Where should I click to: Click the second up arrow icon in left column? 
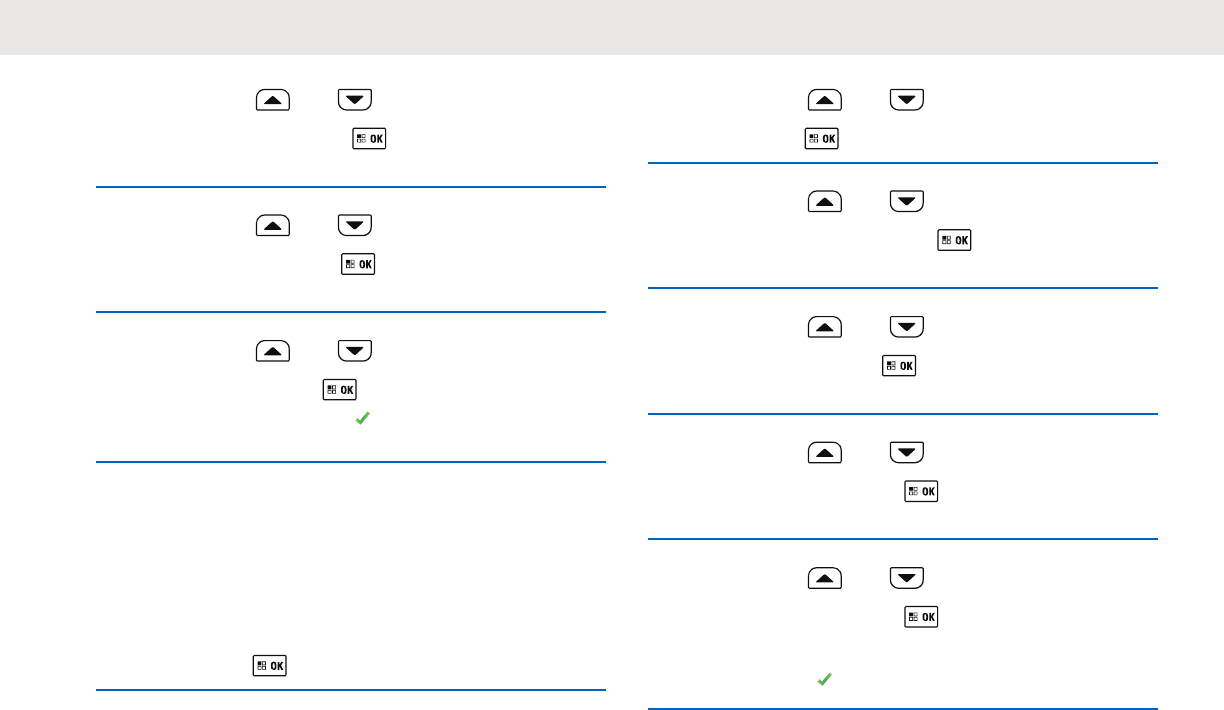[273, 225]
